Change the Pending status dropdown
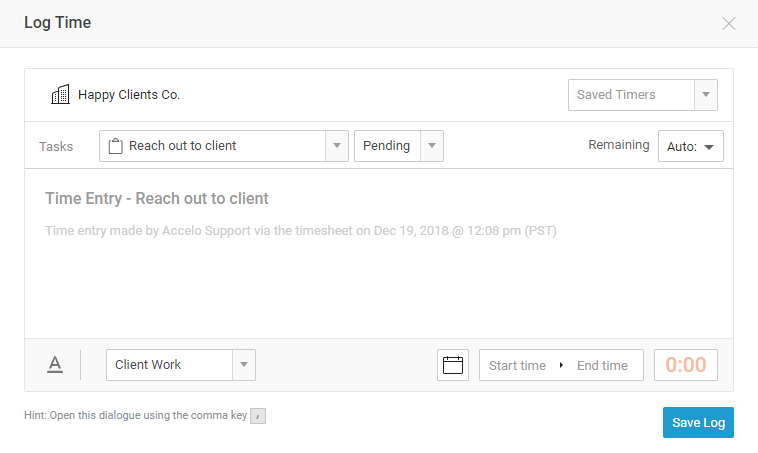Viewport: 758px width, 453px height. pos(432,146)
